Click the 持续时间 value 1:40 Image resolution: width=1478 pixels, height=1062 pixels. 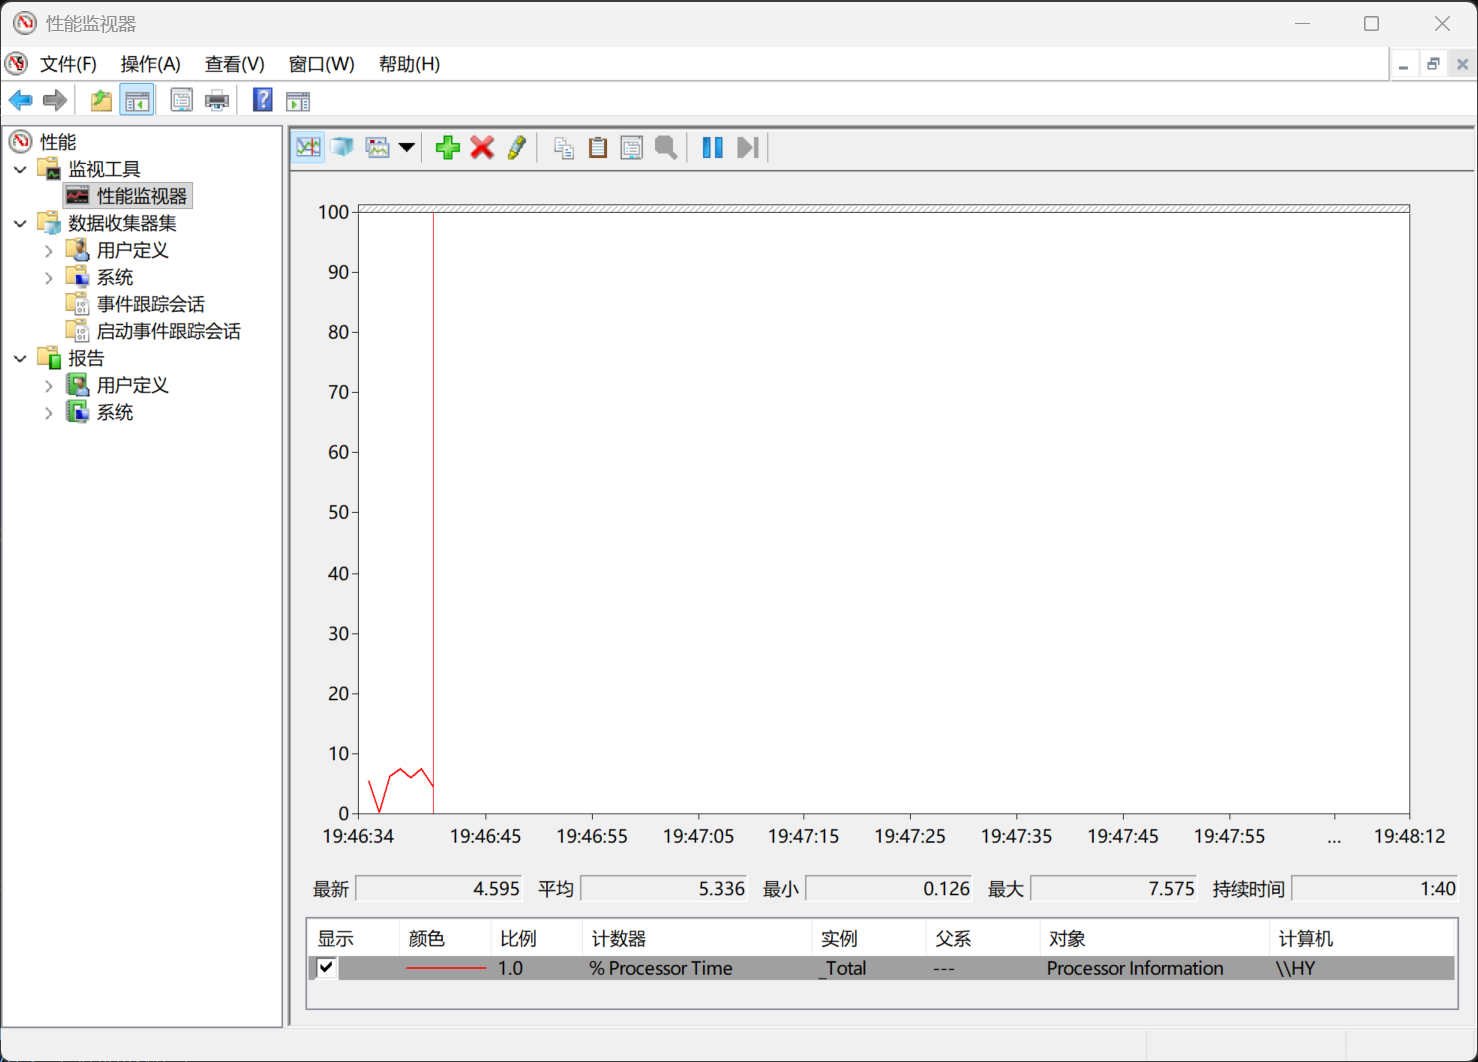tap(1376, 889)
